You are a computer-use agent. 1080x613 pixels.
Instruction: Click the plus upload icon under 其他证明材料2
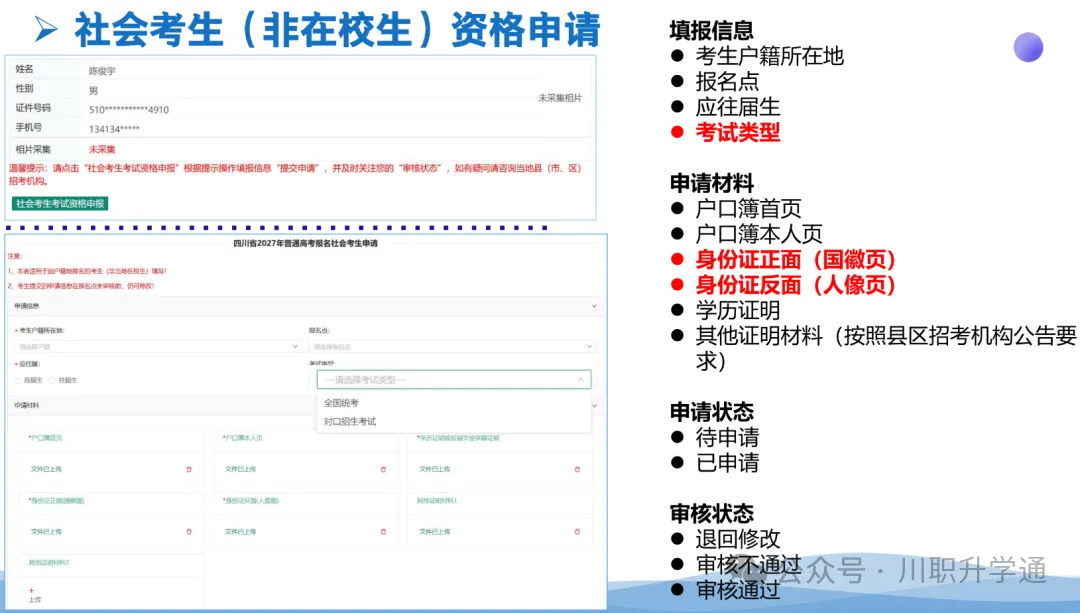(31, 590)
